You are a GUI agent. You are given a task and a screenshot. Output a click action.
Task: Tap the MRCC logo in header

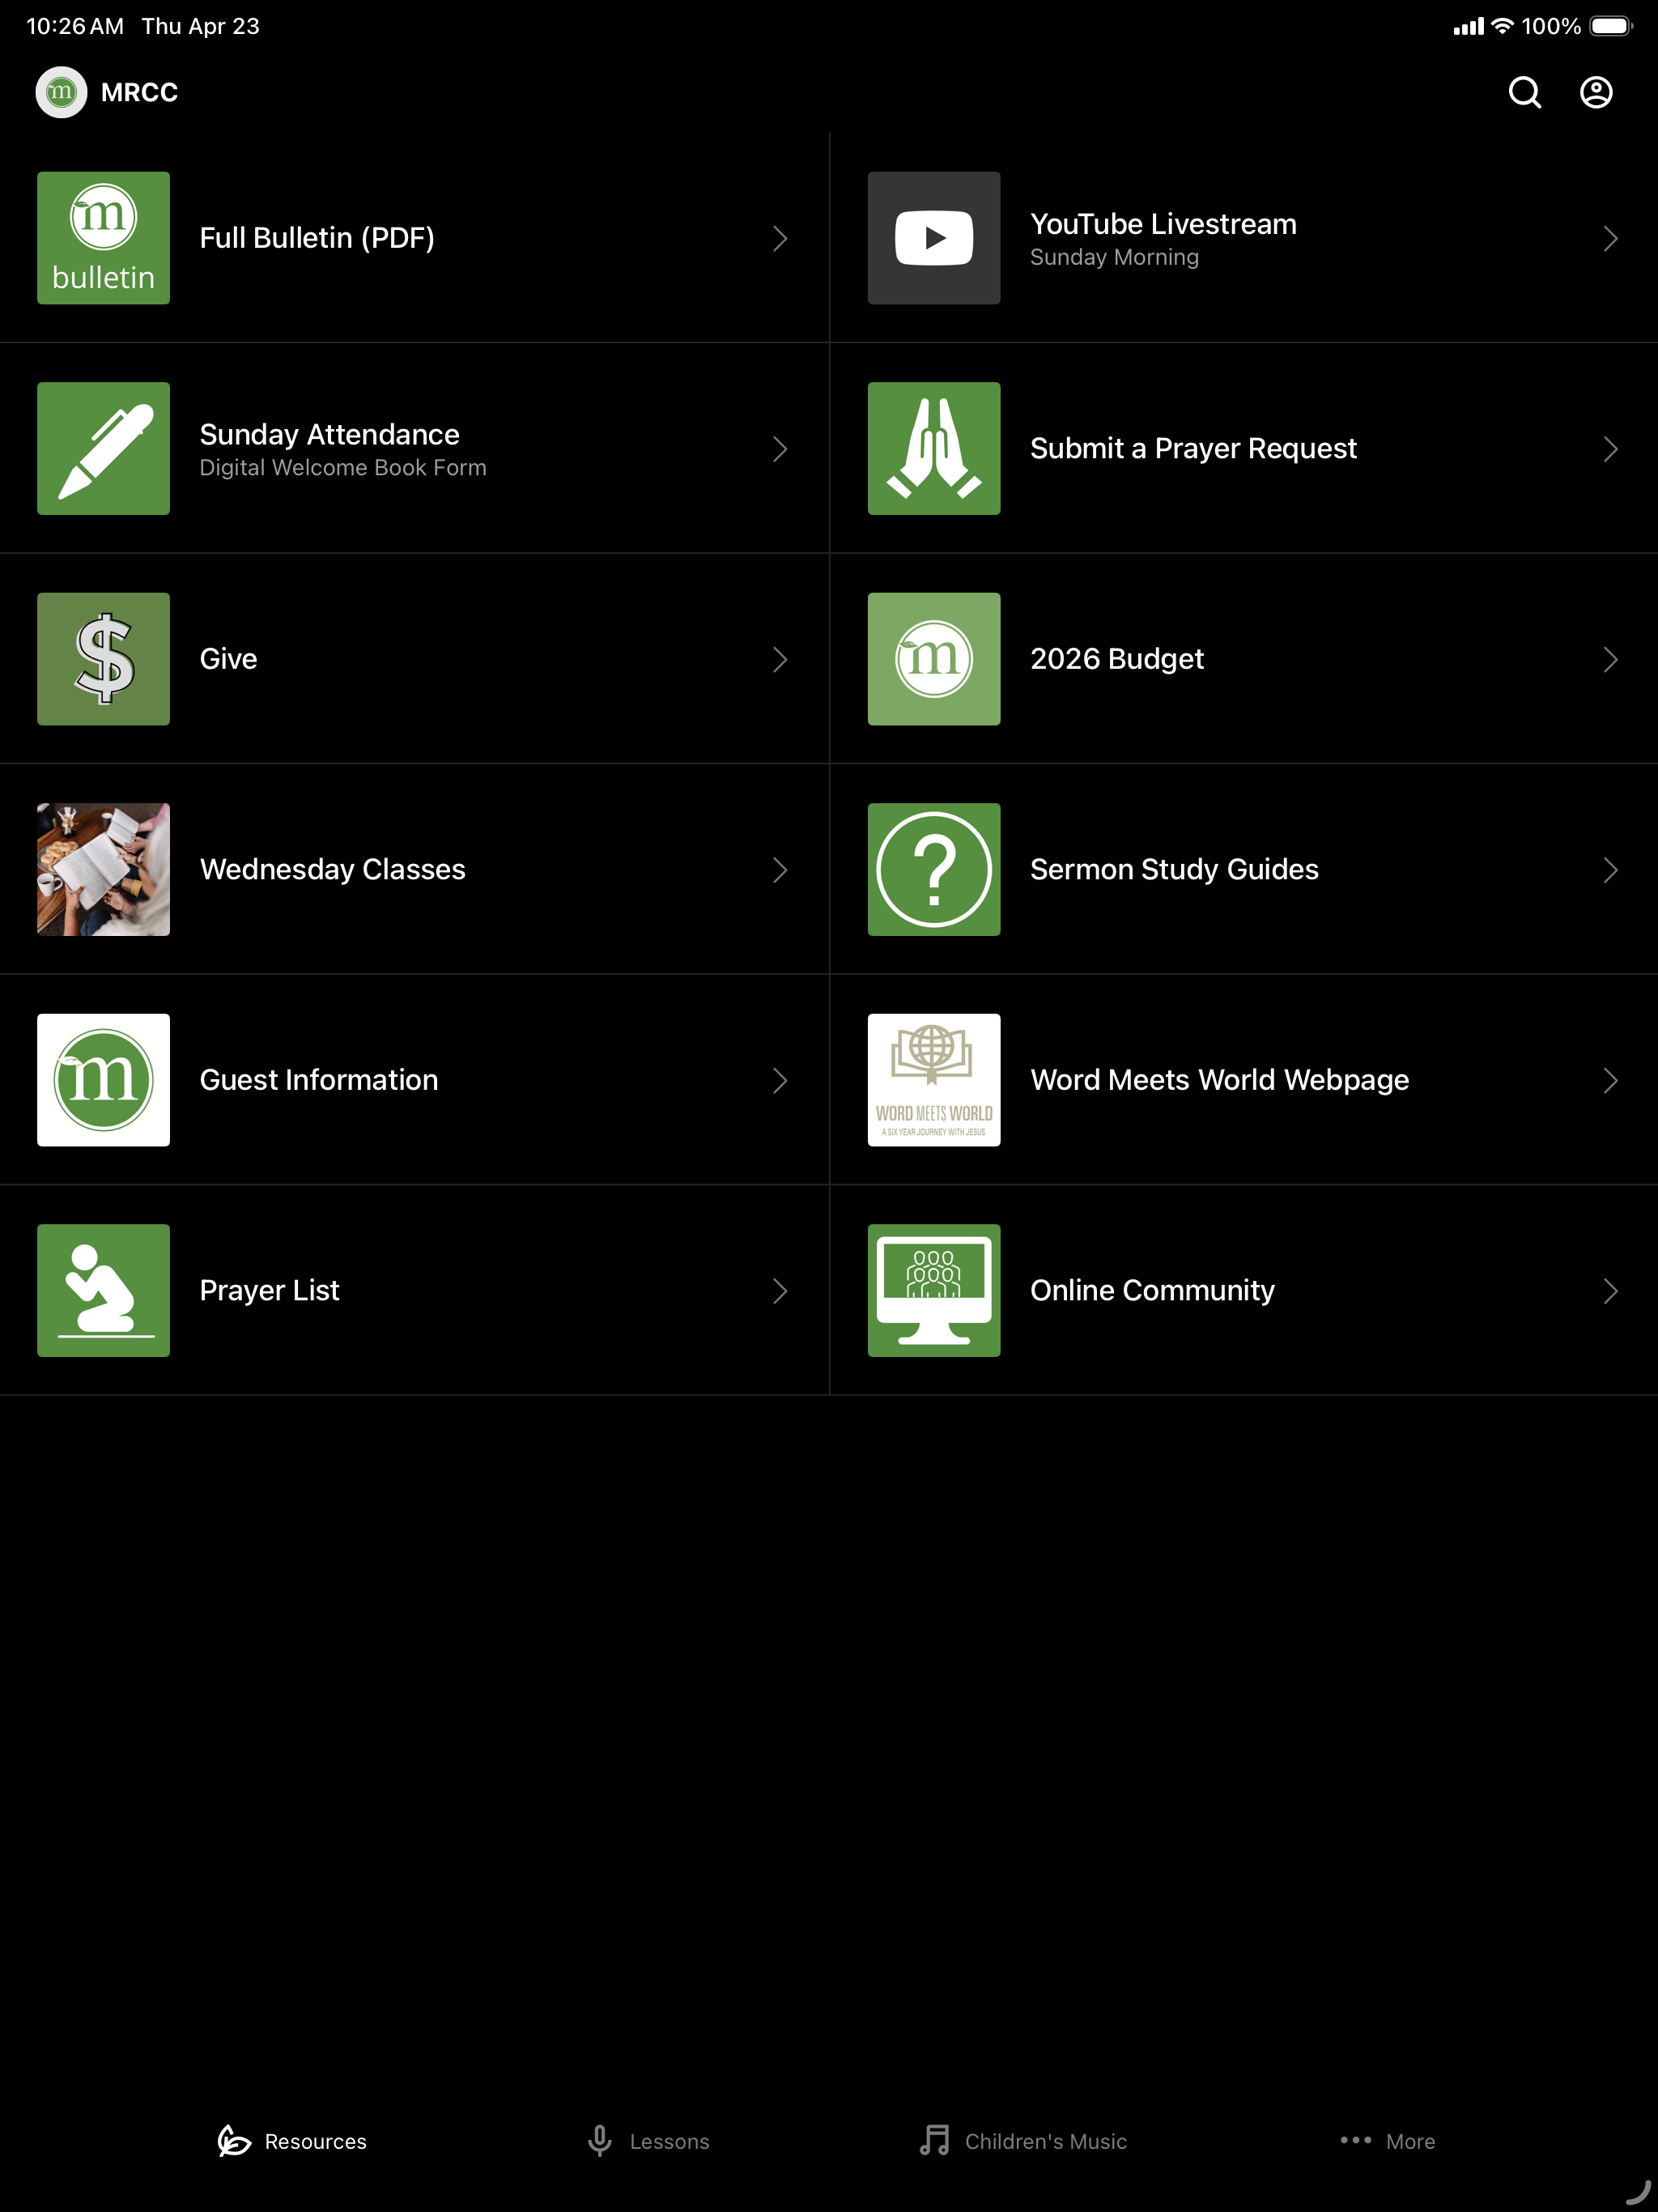coord(61,92)
